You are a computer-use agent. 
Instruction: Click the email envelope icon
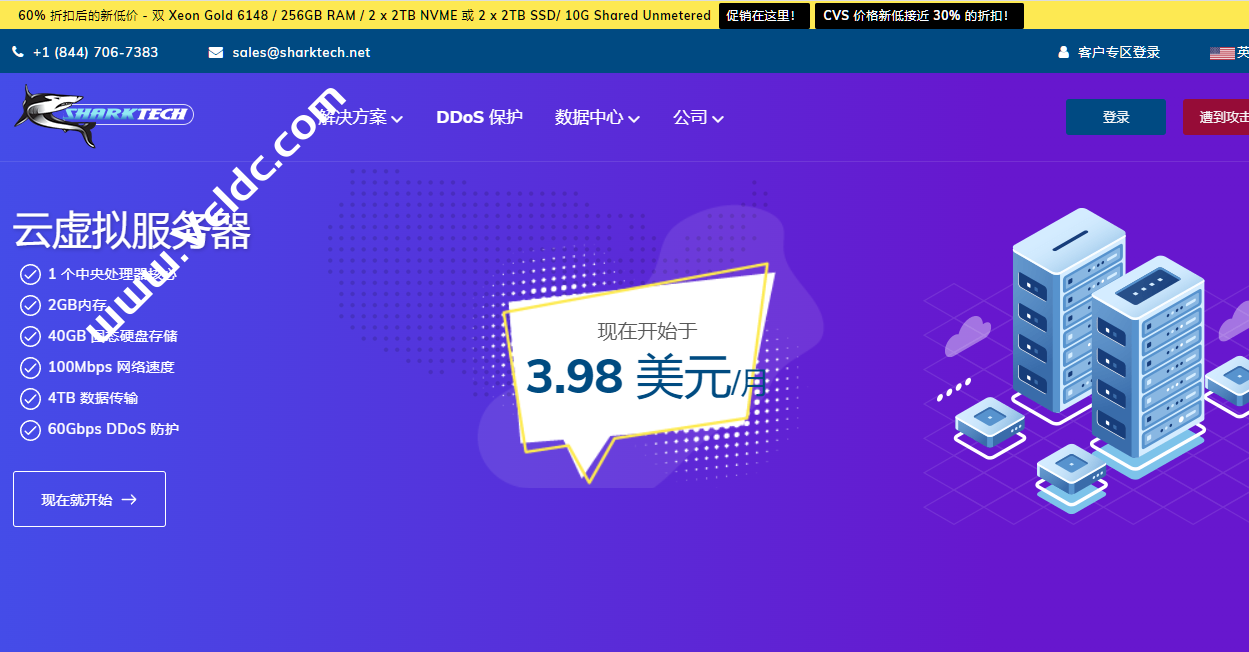[216, 52]
